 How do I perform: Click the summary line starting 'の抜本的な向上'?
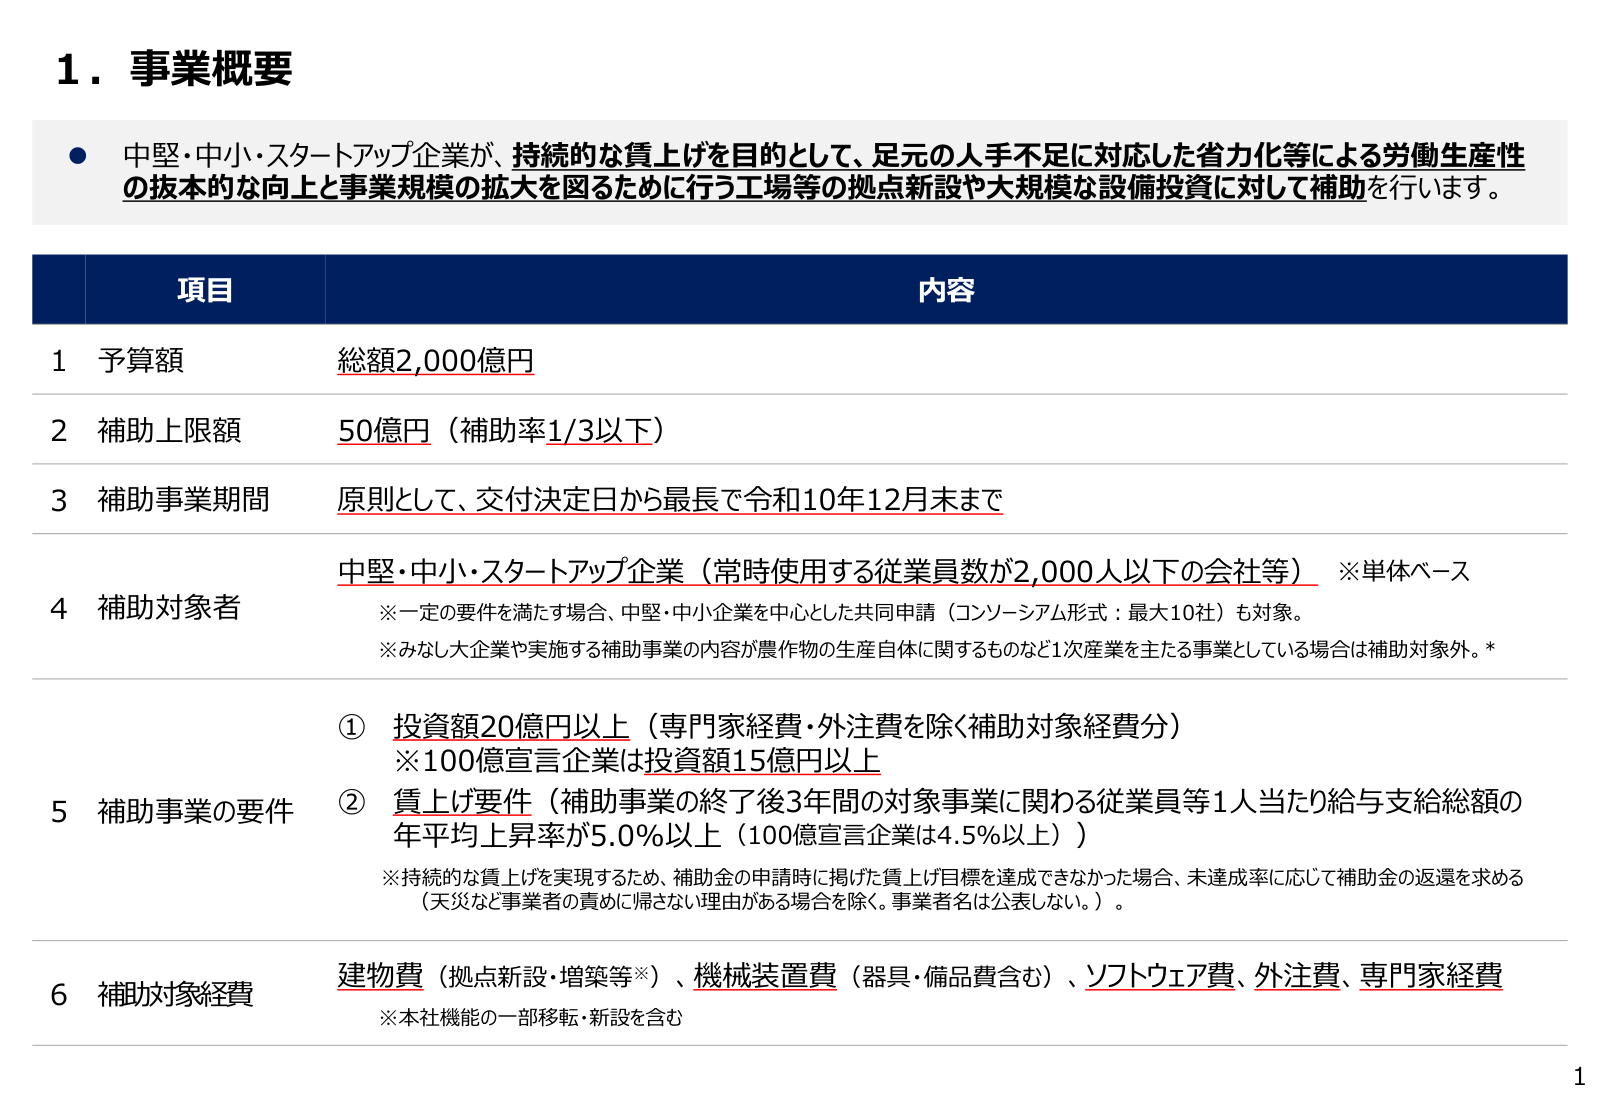pyautogui.click(x=815, y=187)
